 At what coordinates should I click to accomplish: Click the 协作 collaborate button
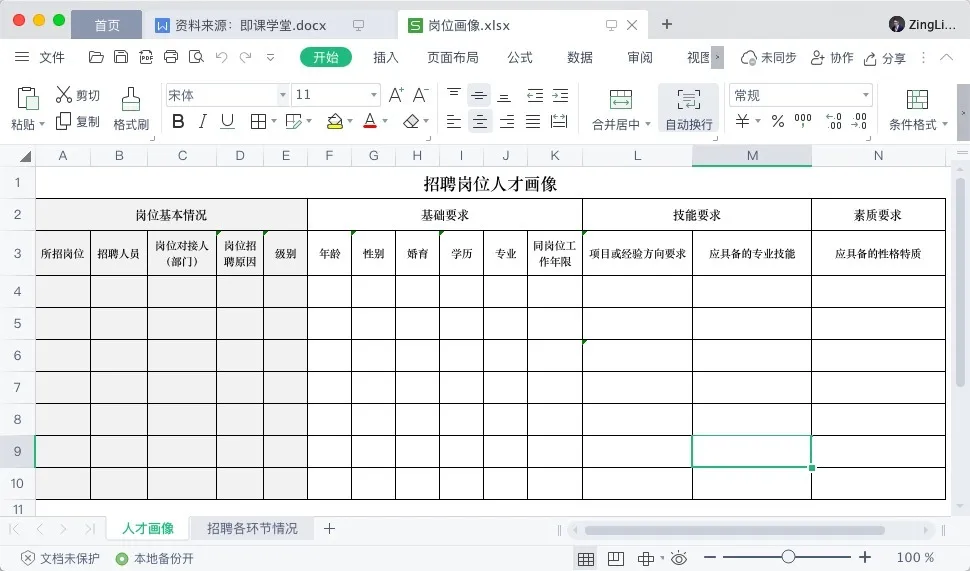(x=831, y=58)
